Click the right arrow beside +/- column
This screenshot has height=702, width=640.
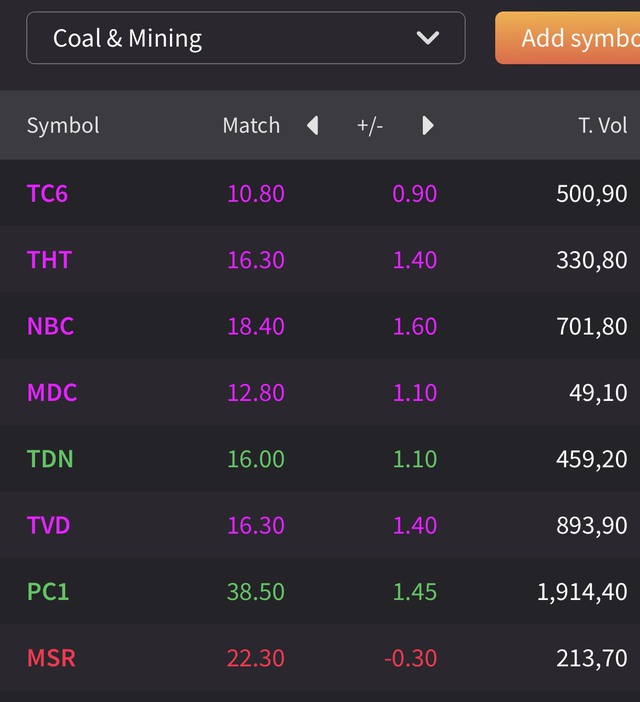pyautogui.click(x=428, y=125)
